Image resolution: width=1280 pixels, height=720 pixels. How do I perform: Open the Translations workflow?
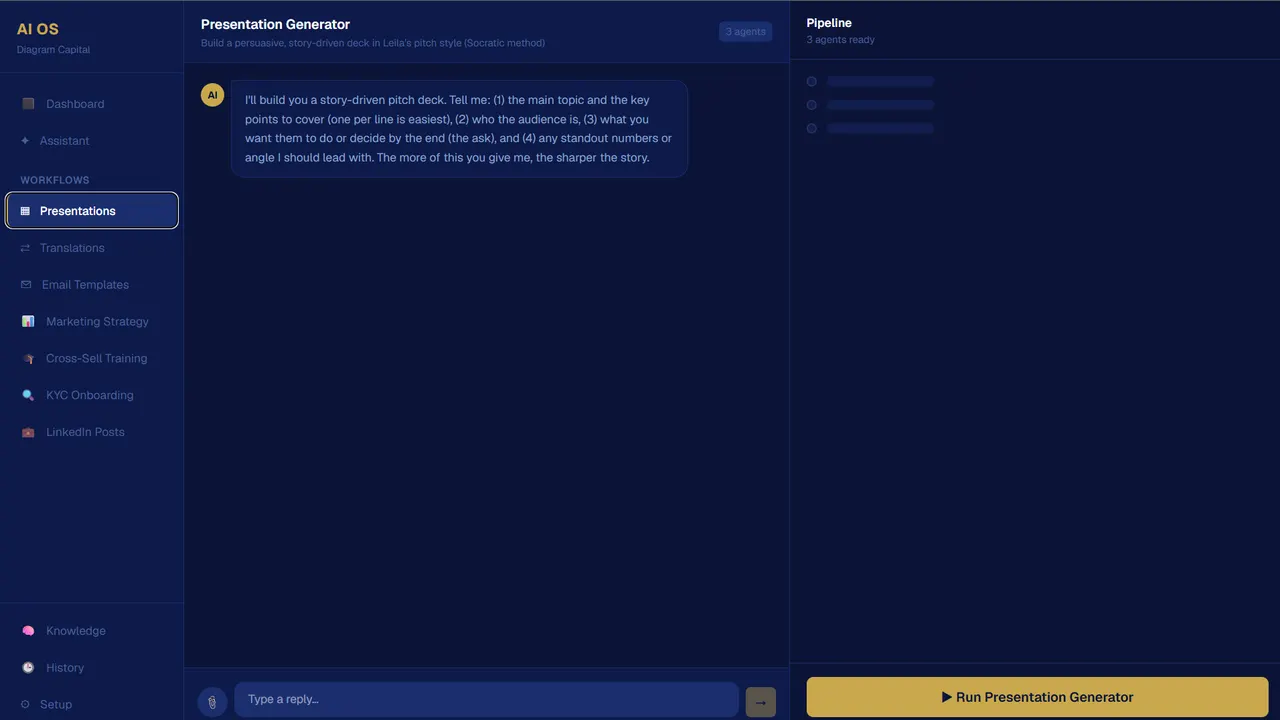(92, 248)
